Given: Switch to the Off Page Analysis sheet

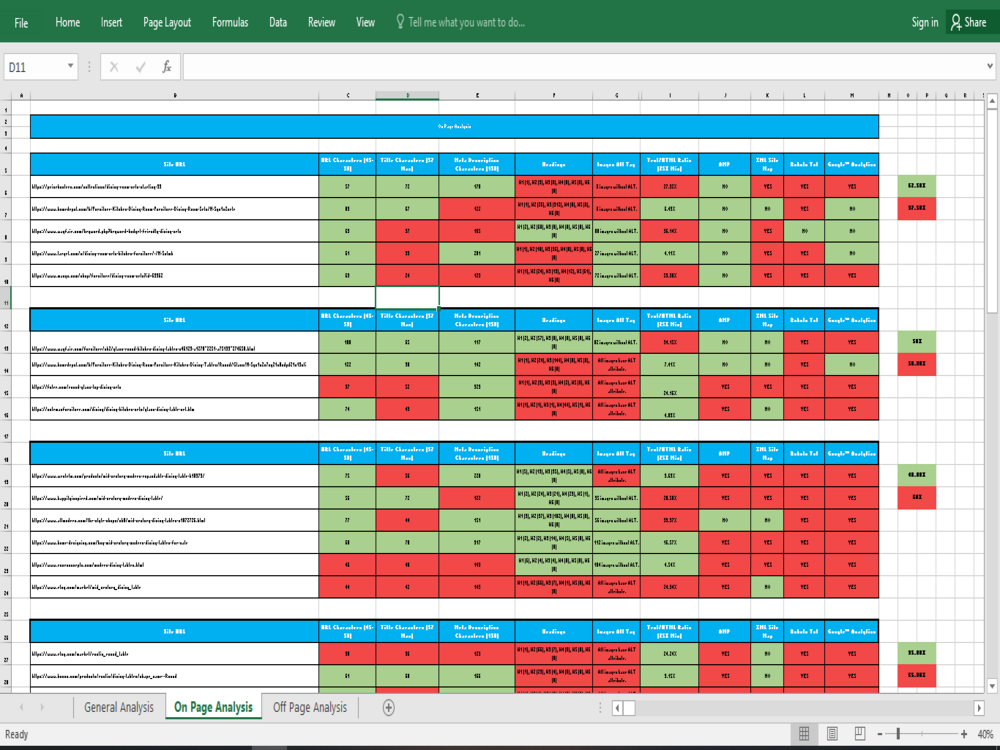Looking at the screenshot, I should 309,707.
